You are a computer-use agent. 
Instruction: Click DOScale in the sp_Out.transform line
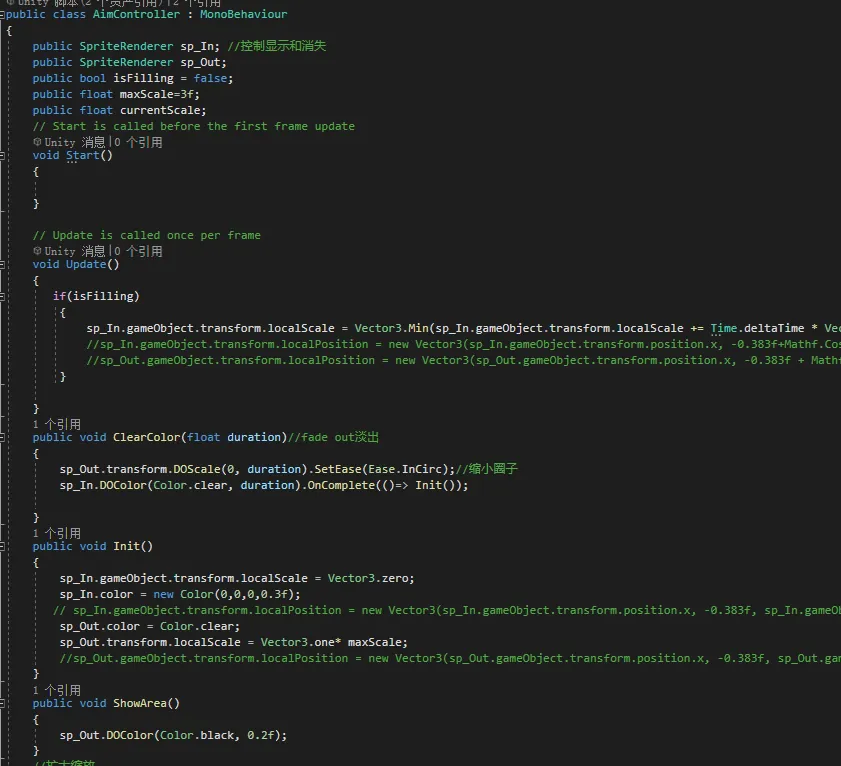pyautogui.click(x=196, y=469)
